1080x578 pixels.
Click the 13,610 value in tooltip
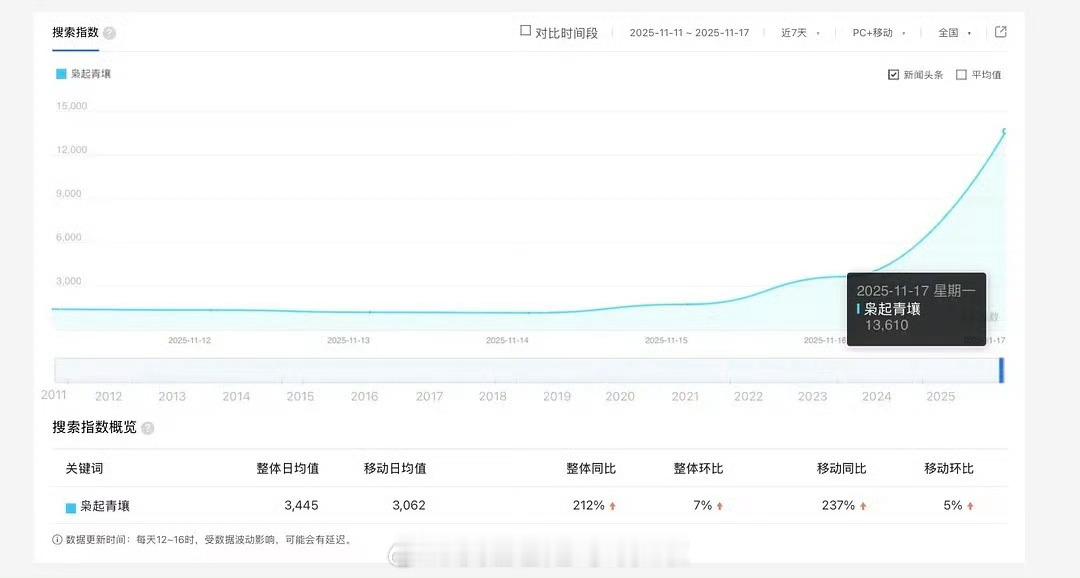(886, 325)
